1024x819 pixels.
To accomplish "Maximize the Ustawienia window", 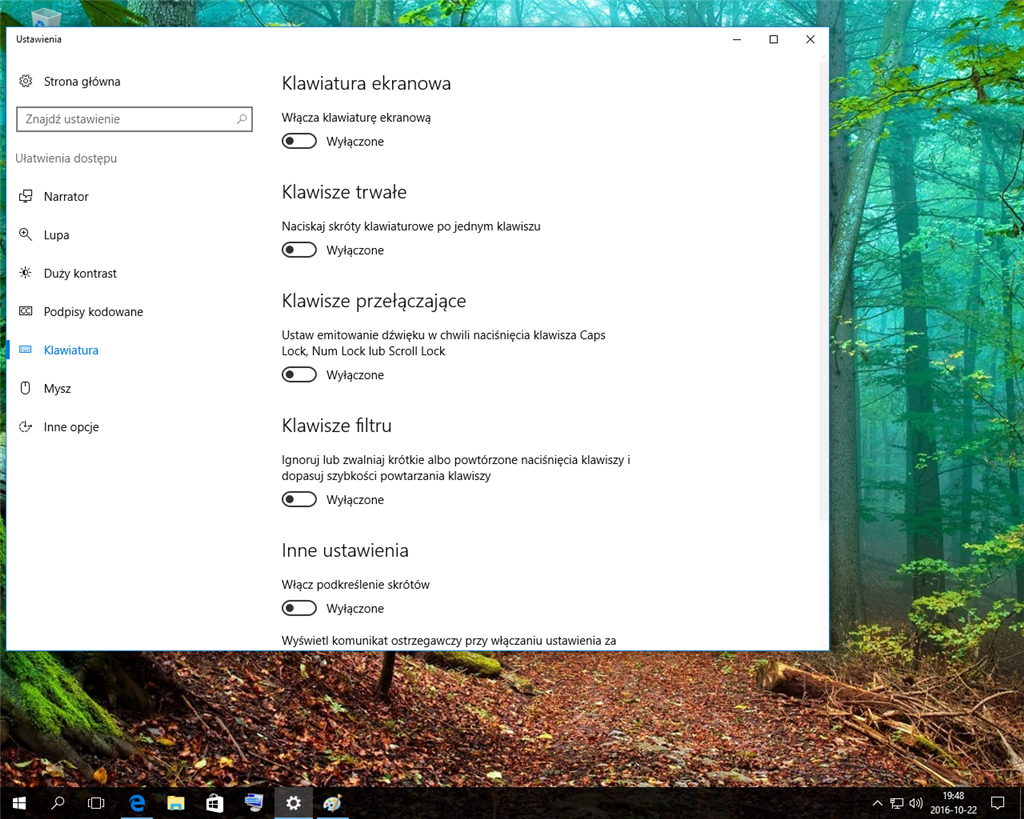I will pos(773,39).
